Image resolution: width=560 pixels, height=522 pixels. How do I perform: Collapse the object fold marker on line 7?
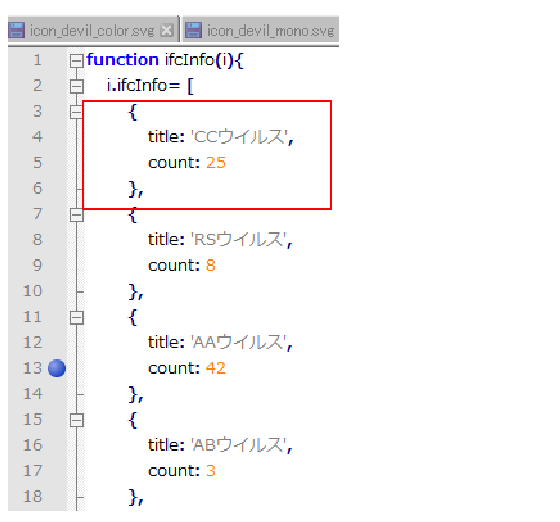[x=76, y=215]
